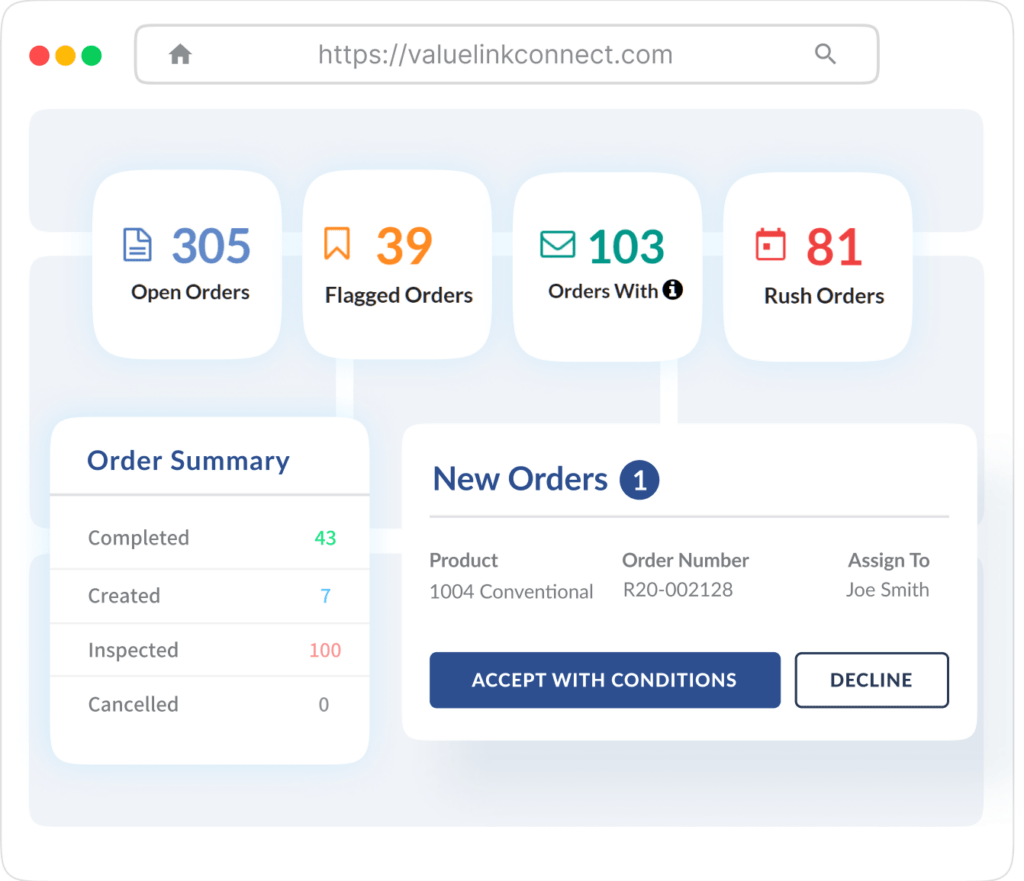
Task: Click the info icon beside Orders With
Action: tap(675, 291)
